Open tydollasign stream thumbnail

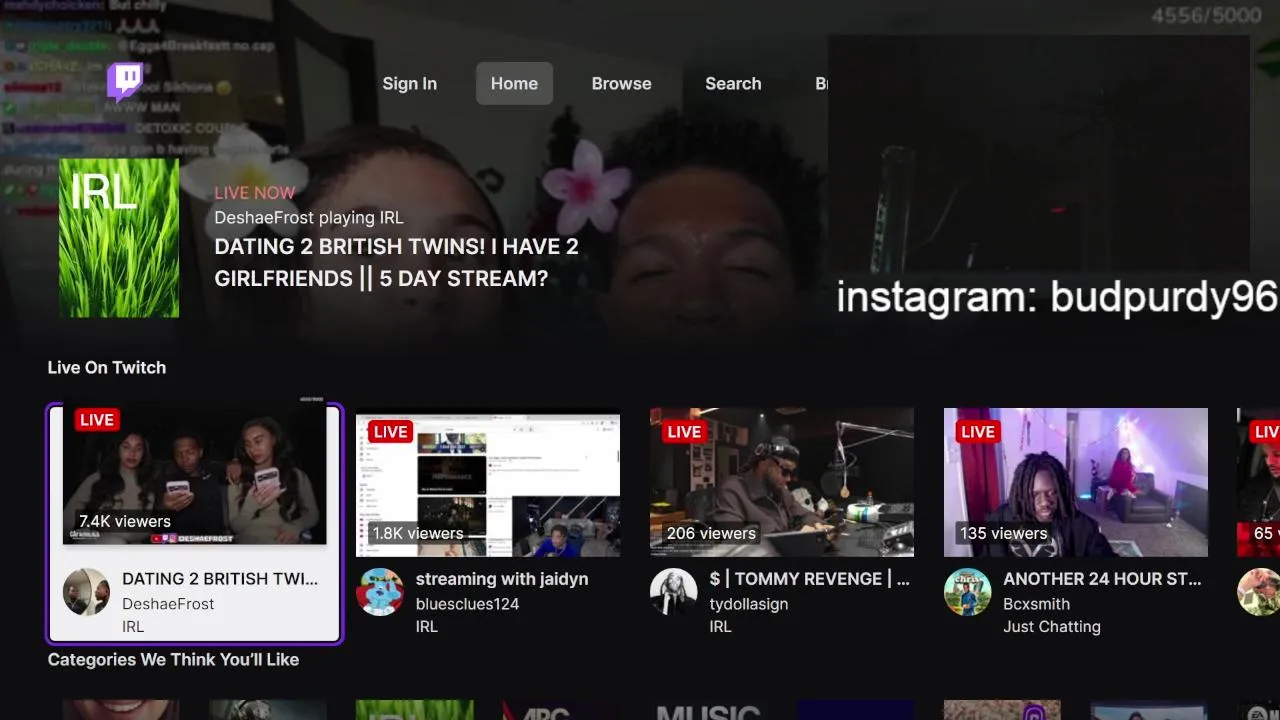point(782,482)
